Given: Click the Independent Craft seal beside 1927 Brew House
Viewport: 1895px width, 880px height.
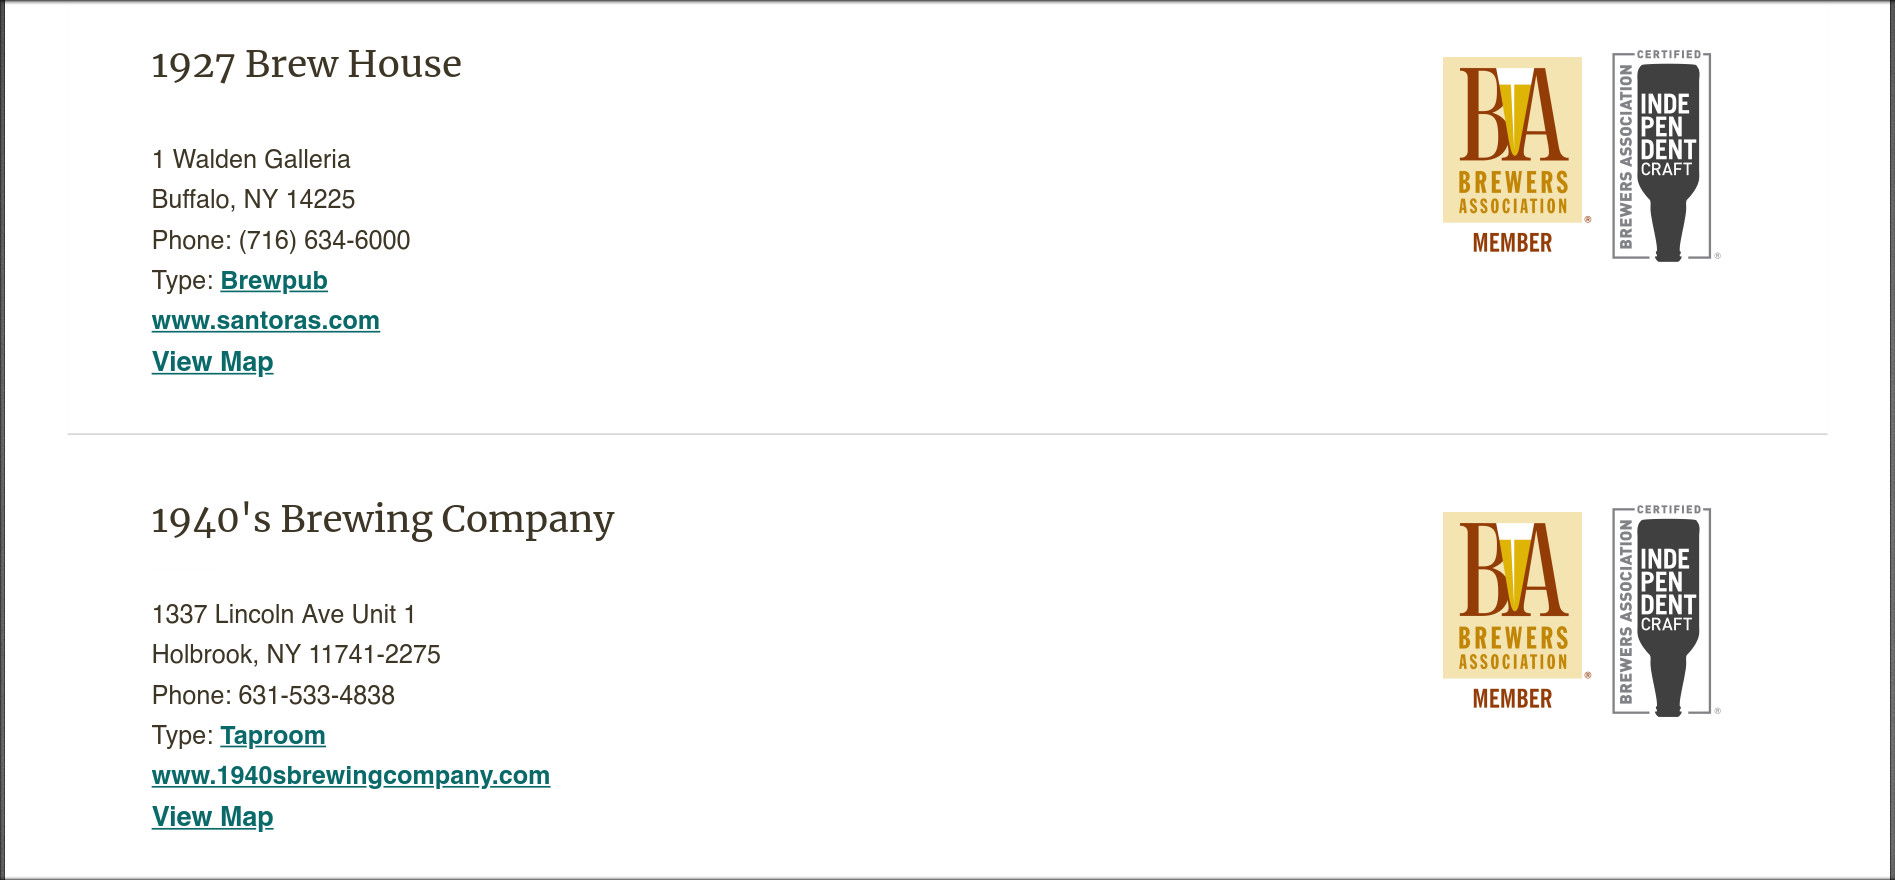Looking at the screenshot, I should coord(1665,156).
